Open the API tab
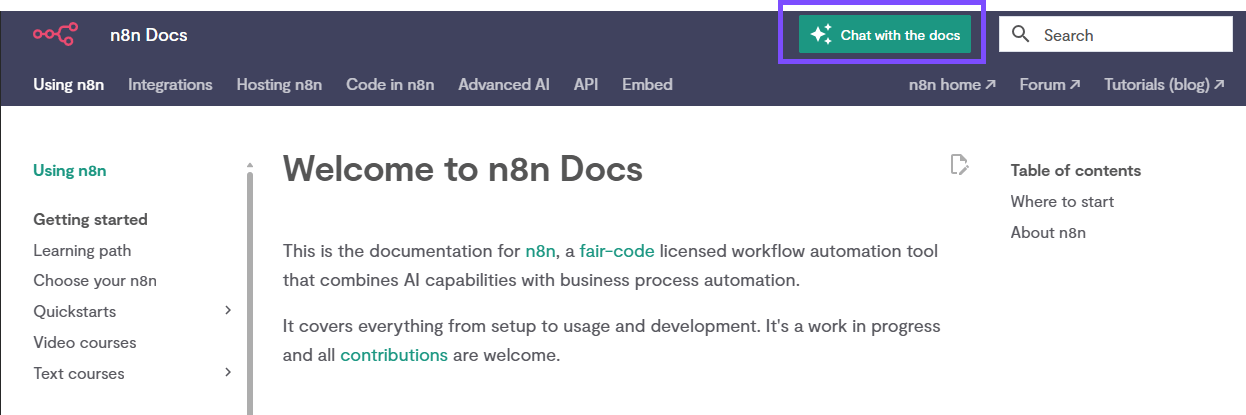Viewport: 1246px width, 415px height. tap(586, 85)
